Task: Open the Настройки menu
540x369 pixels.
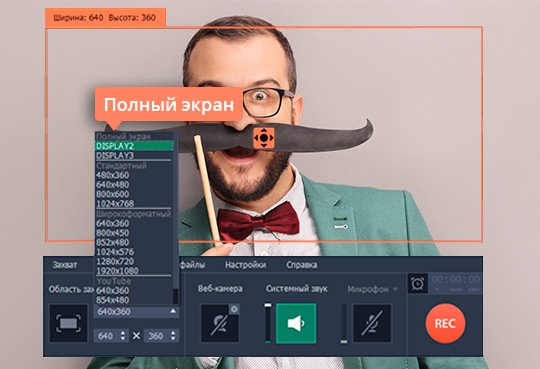Action: click(246, 265)
